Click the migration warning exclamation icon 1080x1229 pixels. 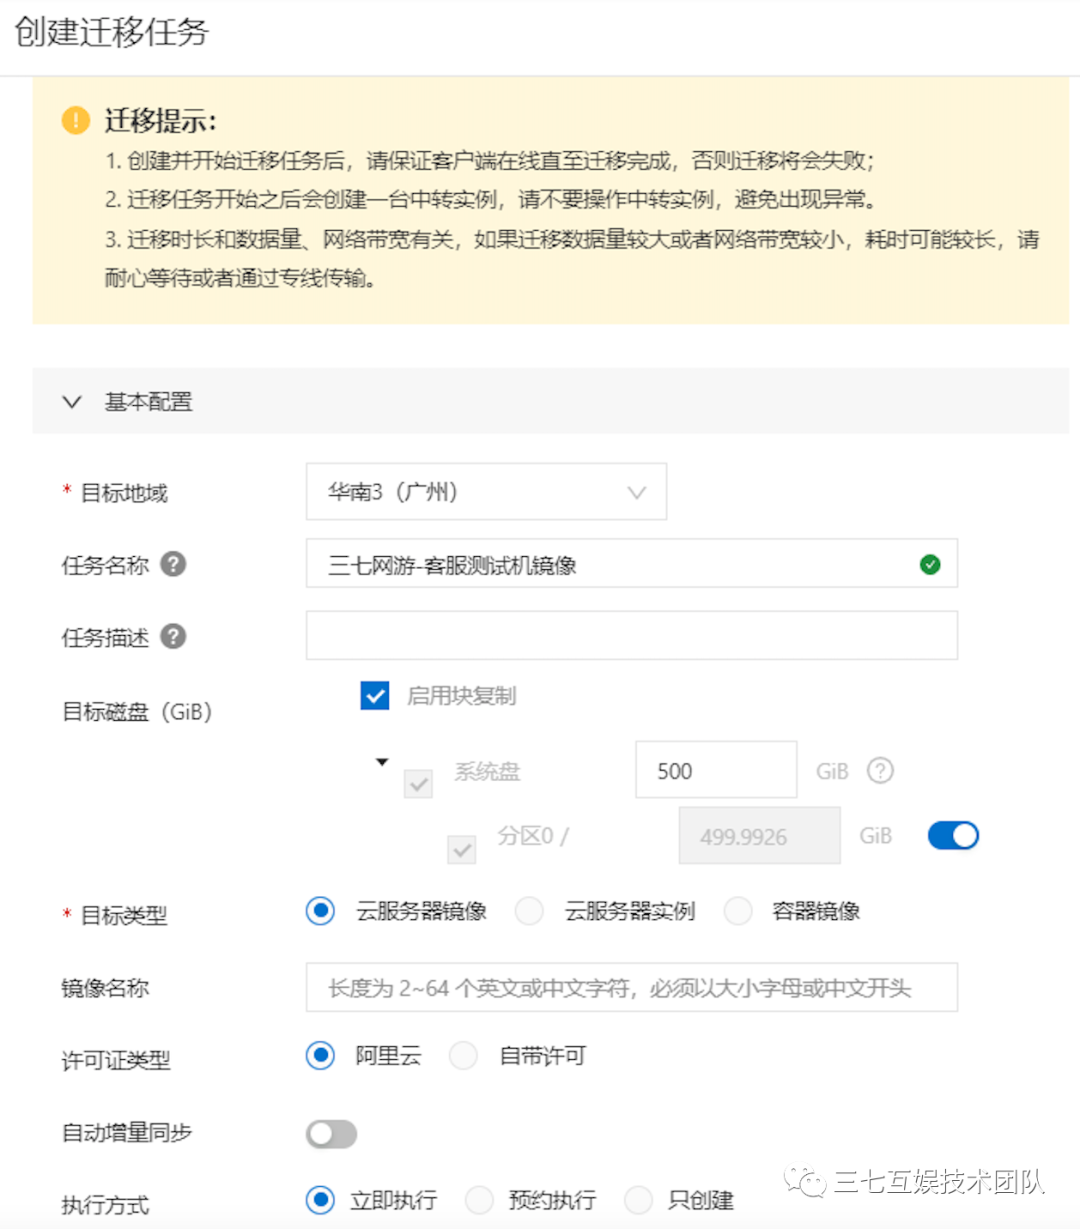[76, 120]
